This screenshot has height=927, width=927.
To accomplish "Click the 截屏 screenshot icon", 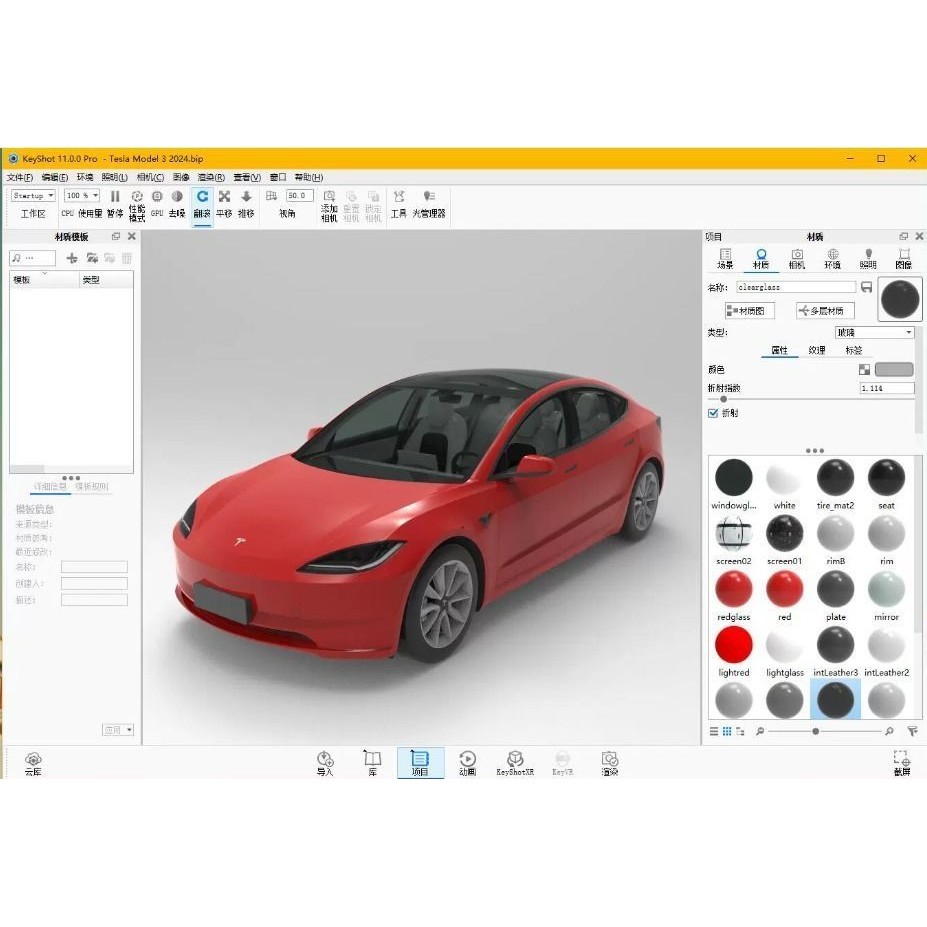I will click(x=902, y=763).
